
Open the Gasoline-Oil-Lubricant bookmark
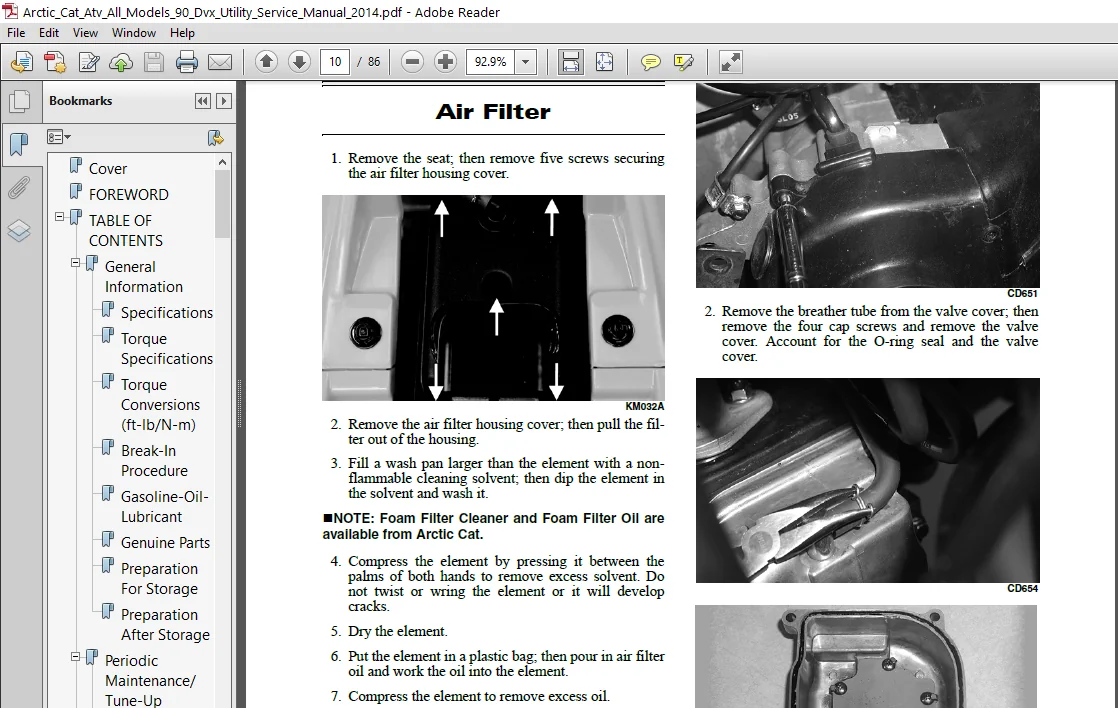click(165, 506)
